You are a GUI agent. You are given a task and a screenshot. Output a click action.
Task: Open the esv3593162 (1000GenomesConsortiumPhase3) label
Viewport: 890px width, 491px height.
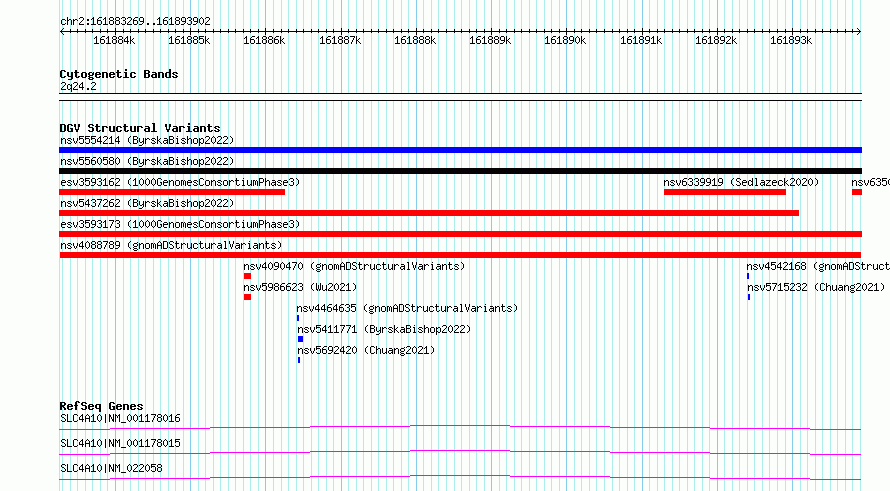click(x=180, y=182)
